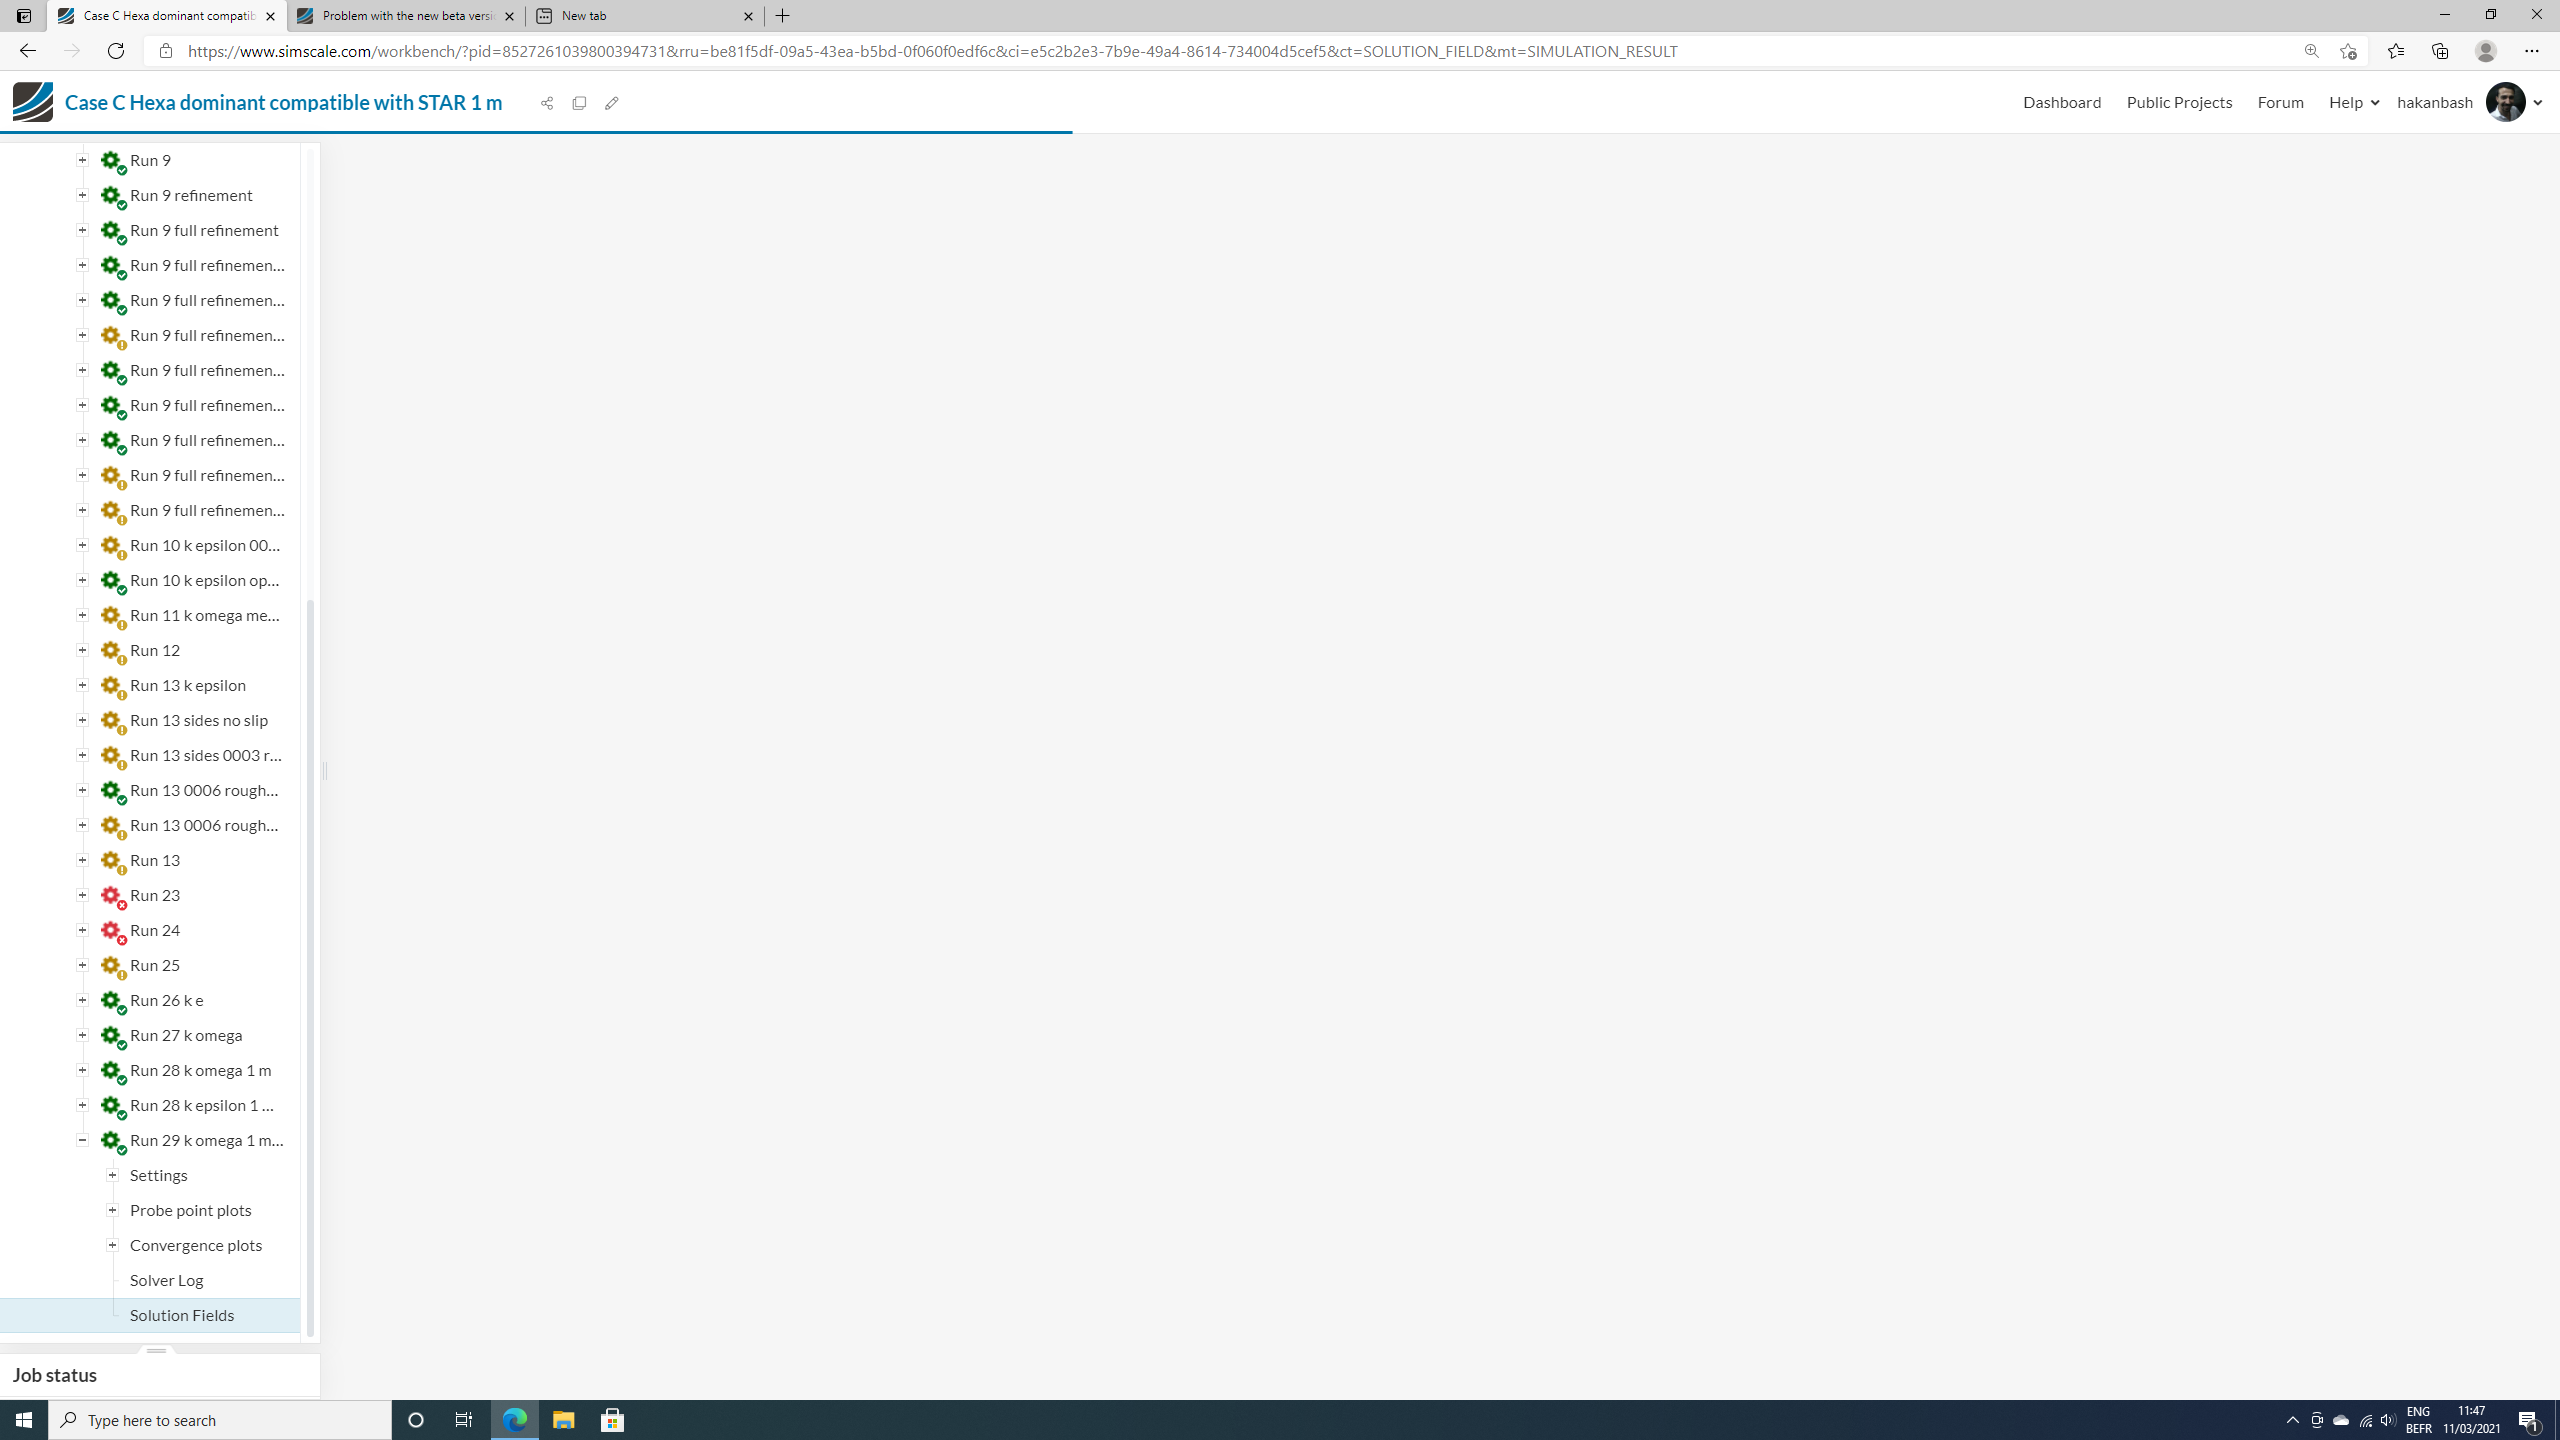The image size is (2560, 1440).
Task: Click the SimScale logo icon
Action: 33,102
